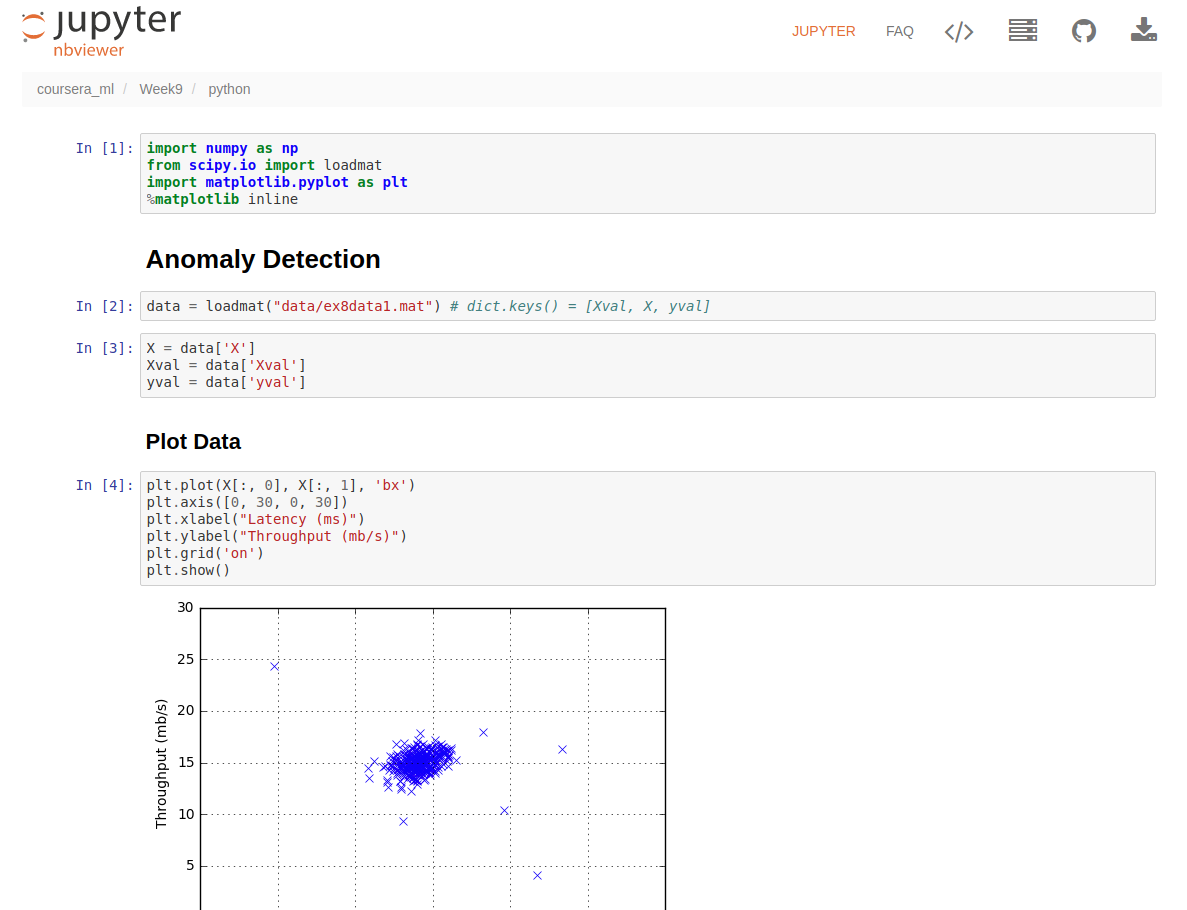Click the scatter plot output image

pyautogui.click(x=410, y=755)
